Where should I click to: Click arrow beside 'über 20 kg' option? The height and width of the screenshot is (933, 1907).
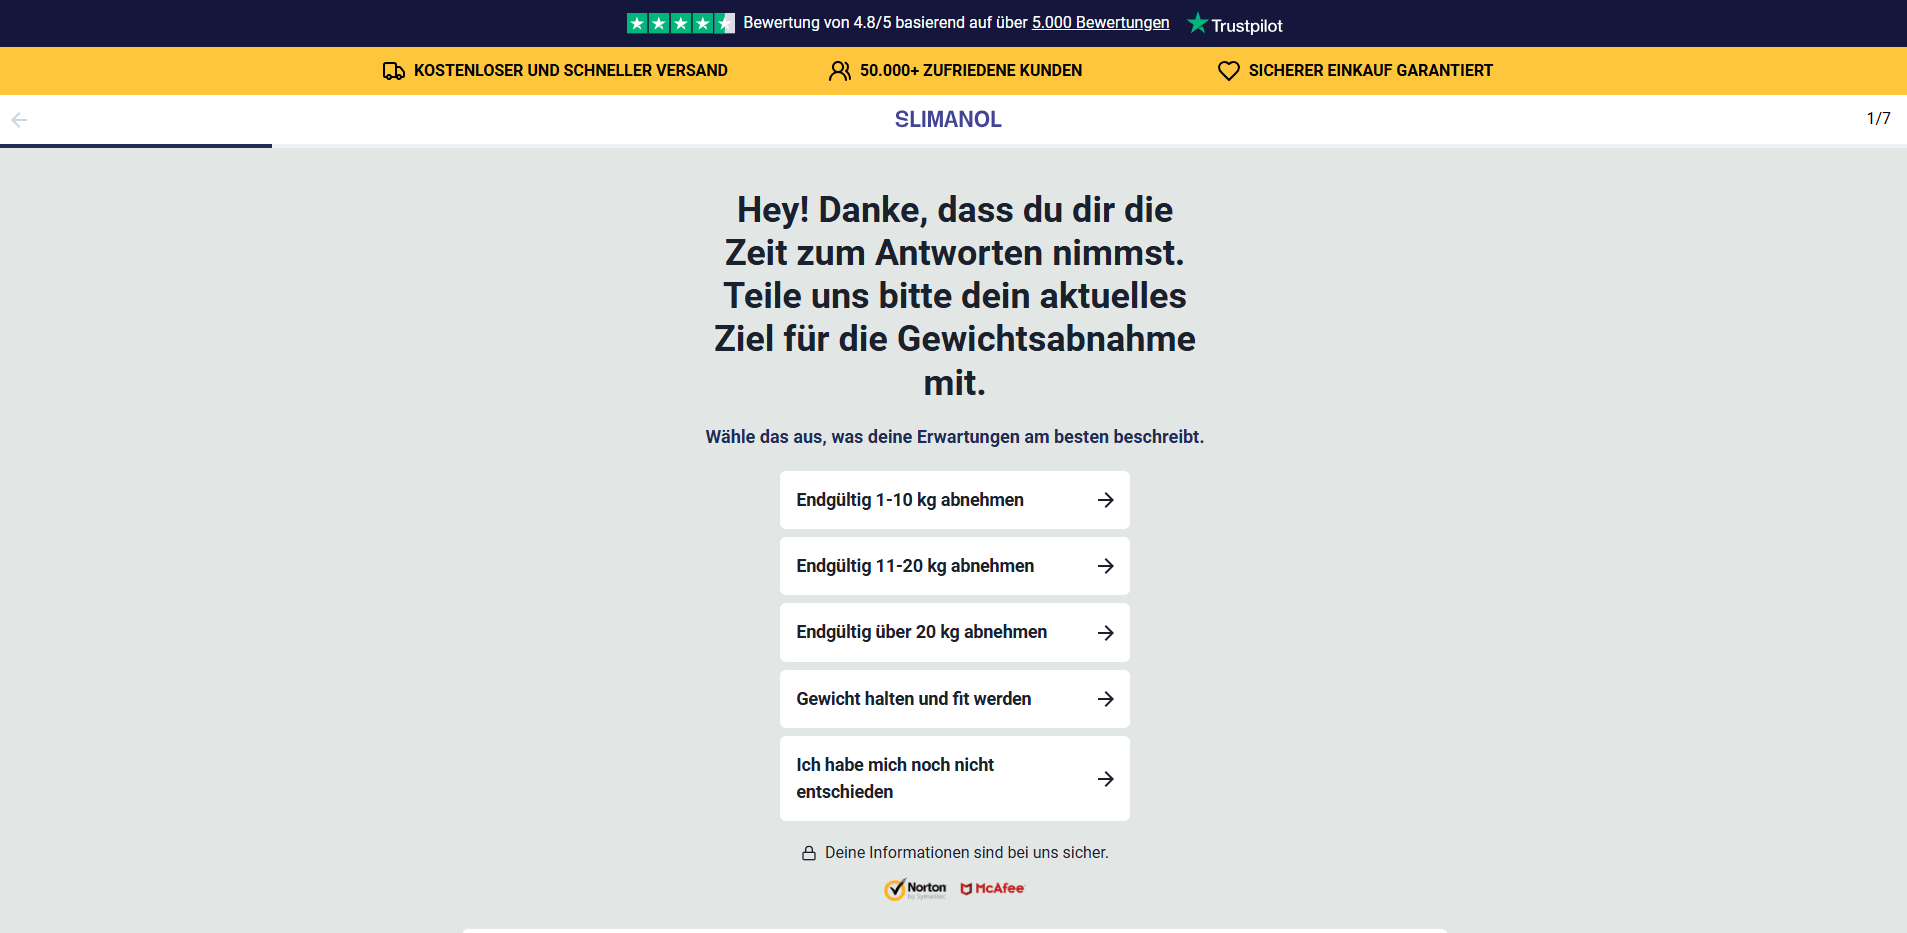[1105, 633]
